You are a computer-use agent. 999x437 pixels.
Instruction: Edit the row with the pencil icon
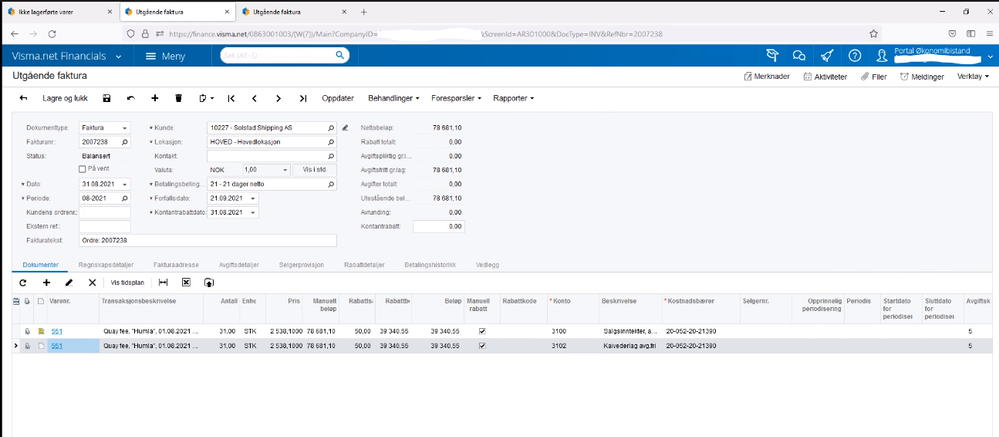(x=69, y=282)
